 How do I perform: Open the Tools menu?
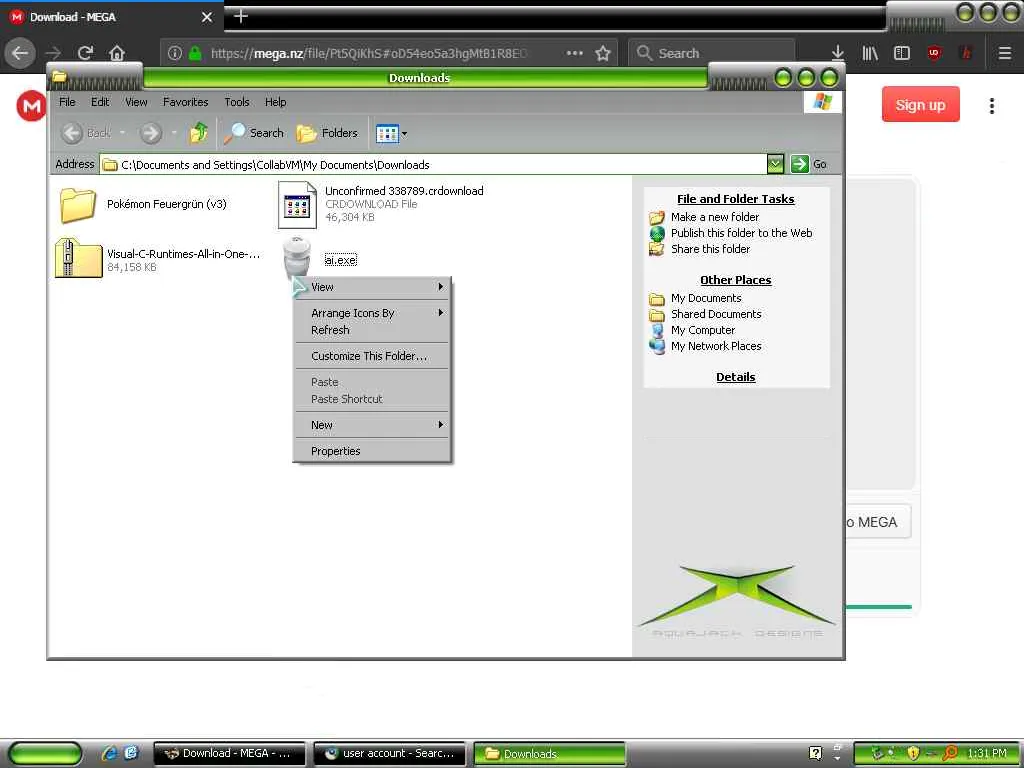(x=236, y=102)
